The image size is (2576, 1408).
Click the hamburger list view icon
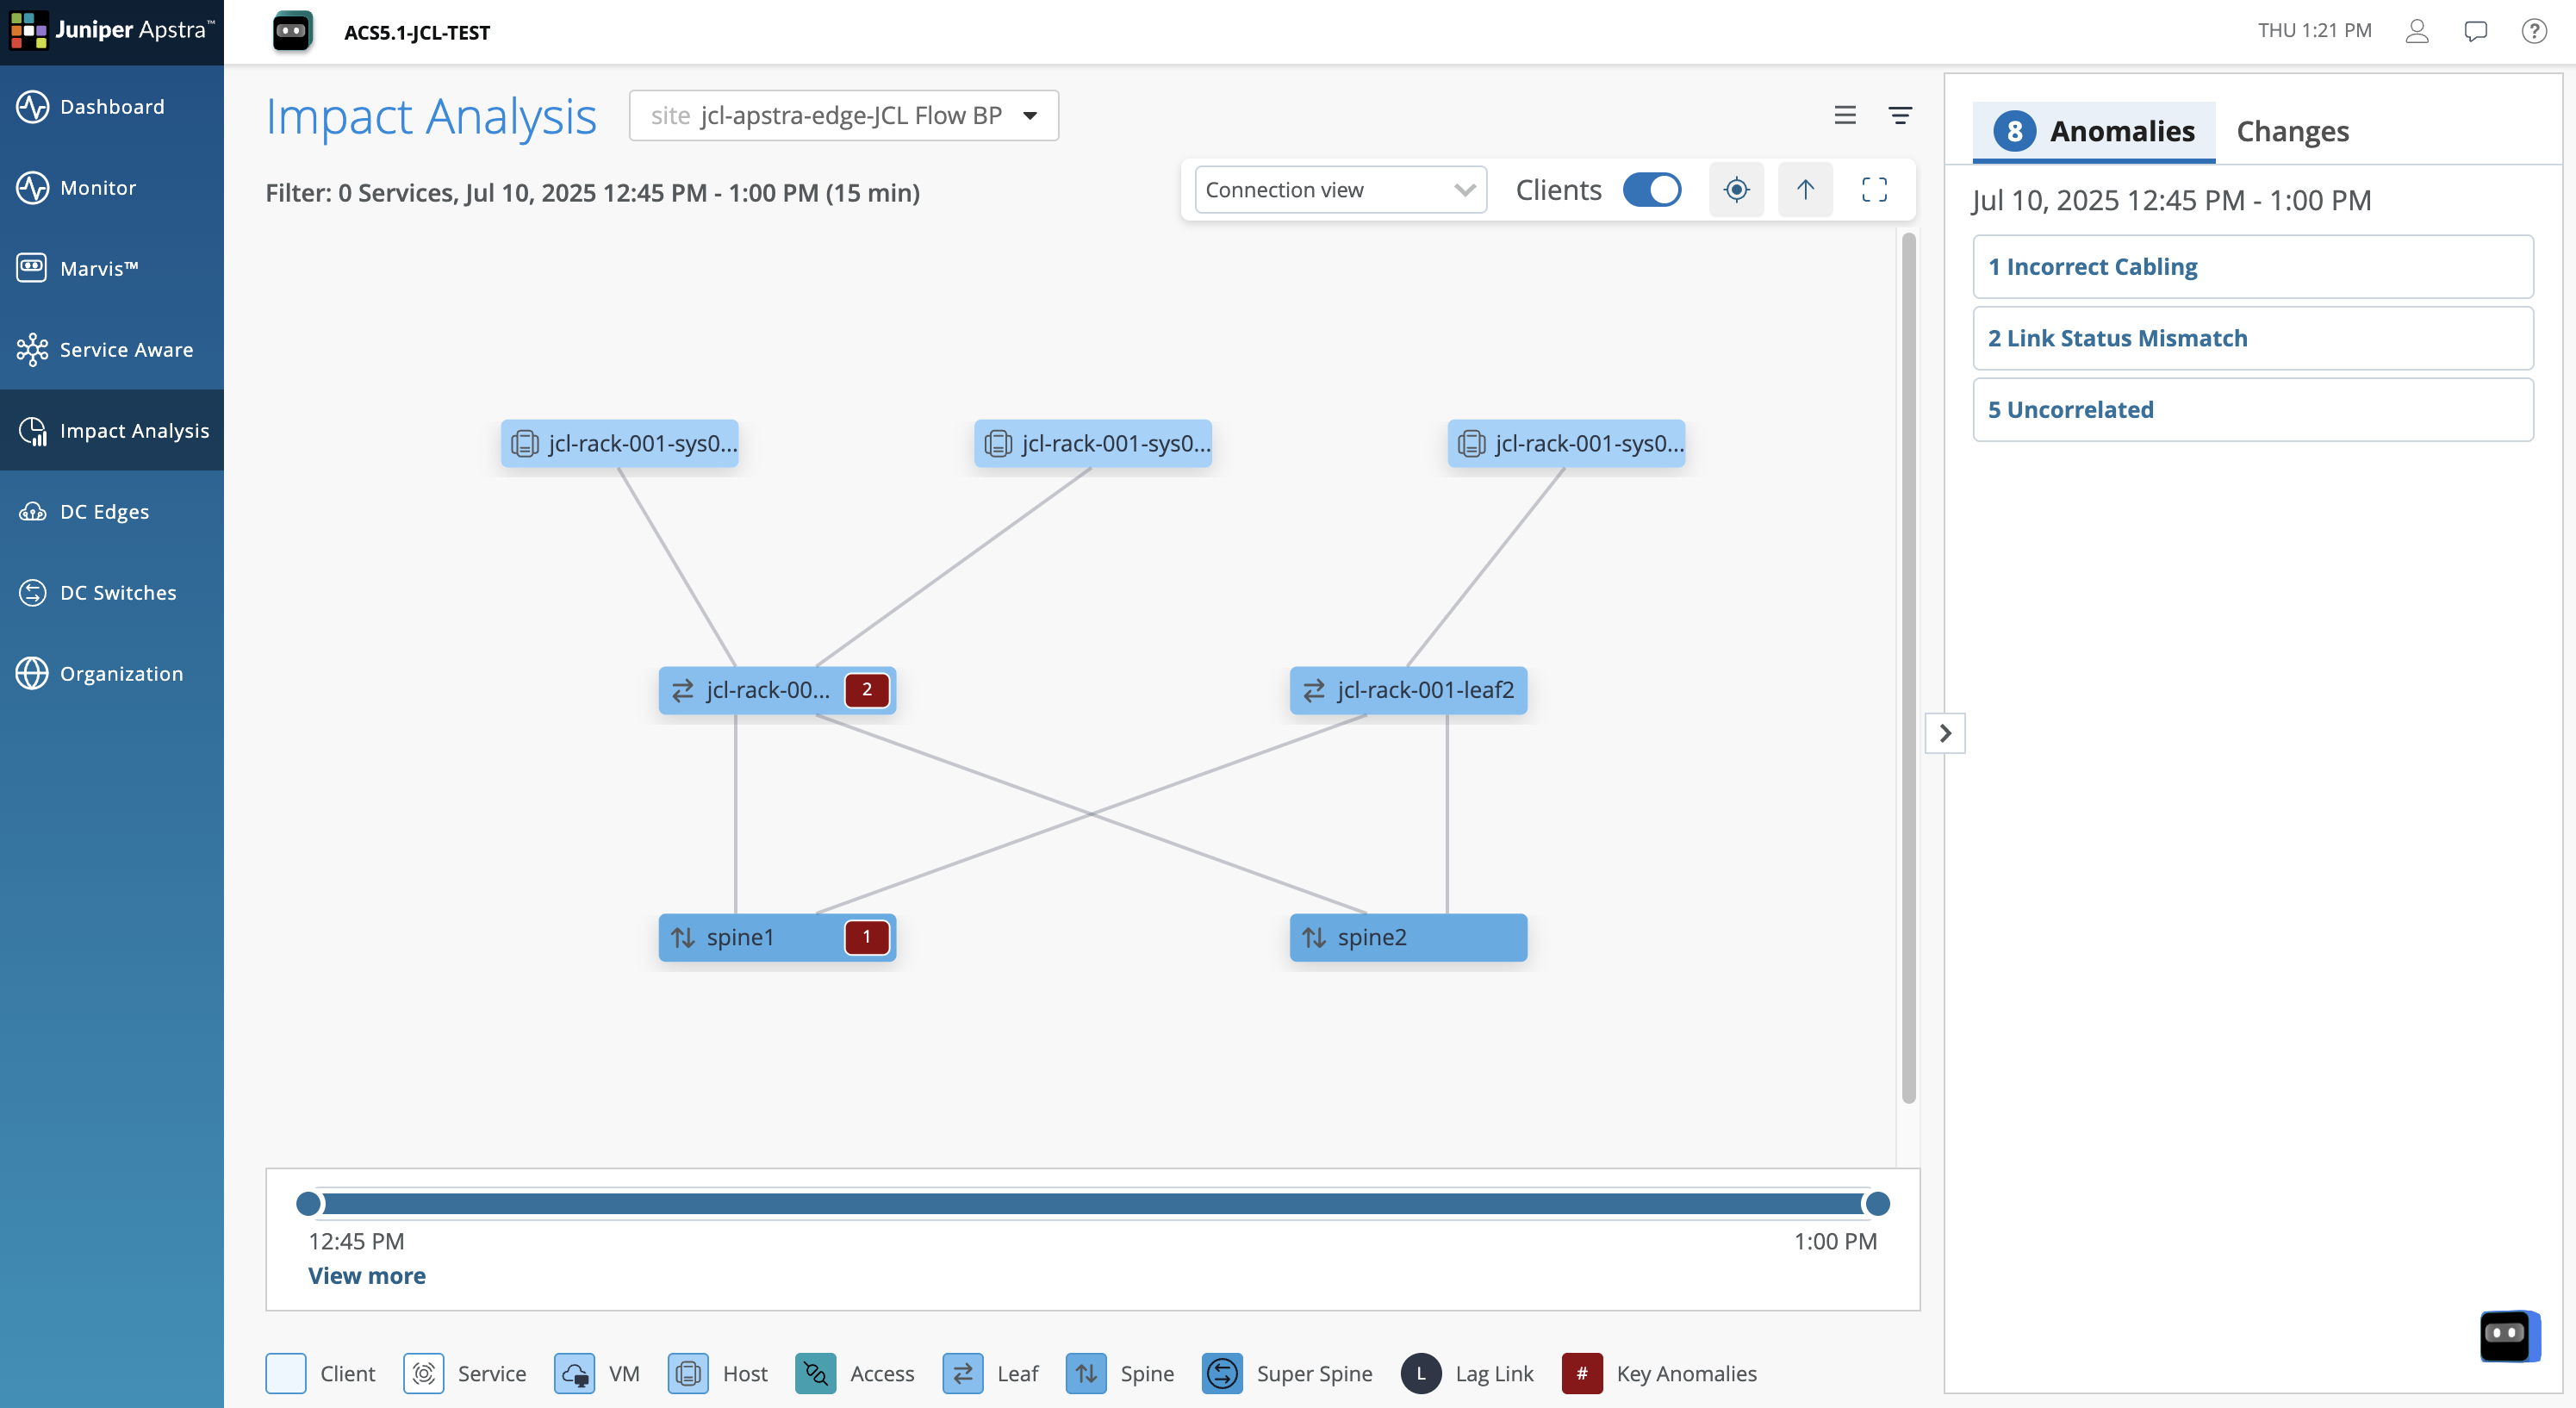pos(1845,116)
